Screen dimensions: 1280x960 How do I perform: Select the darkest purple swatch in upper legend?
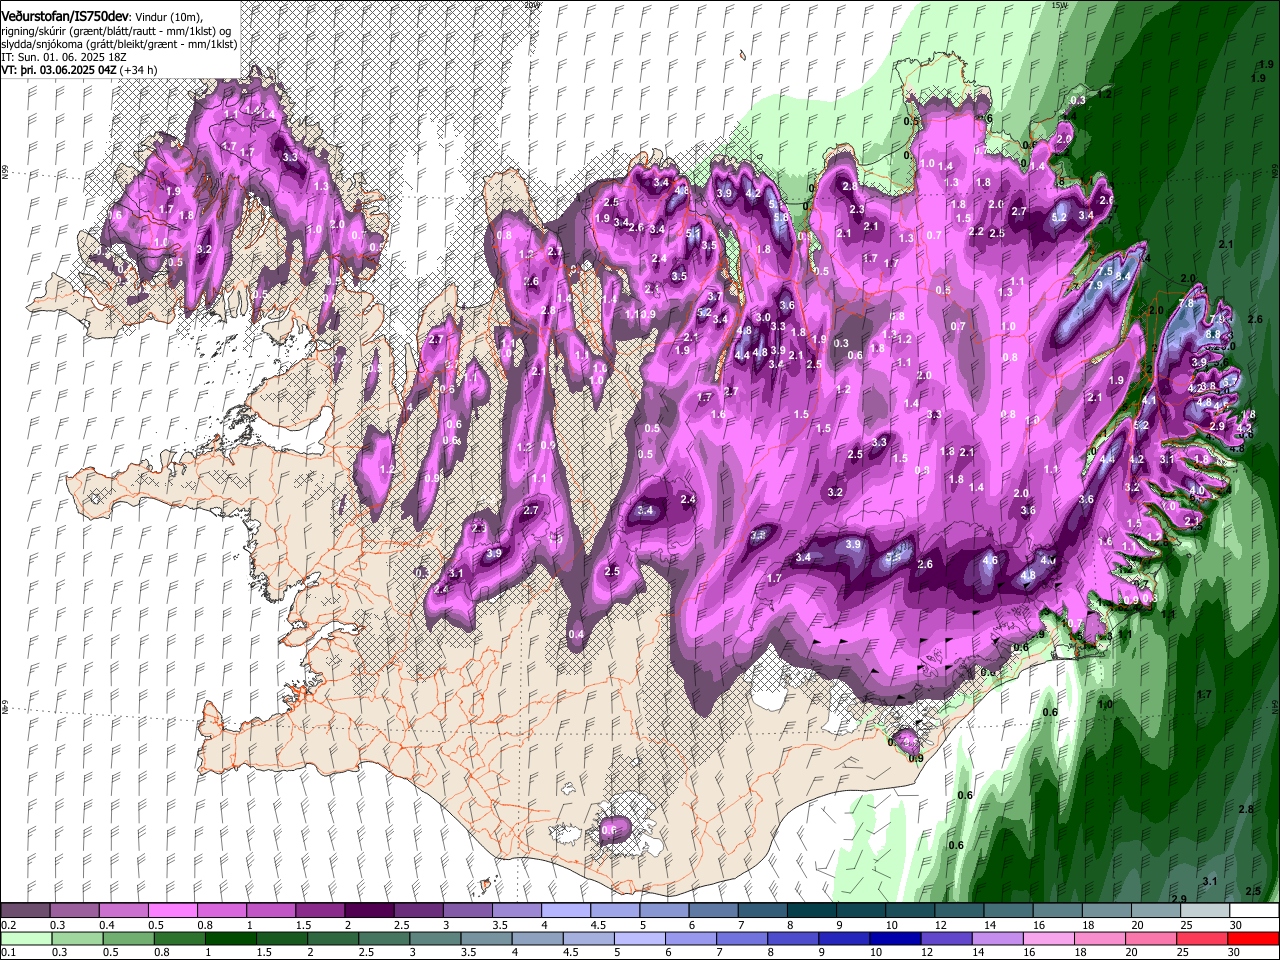click(x=369, y=911)
